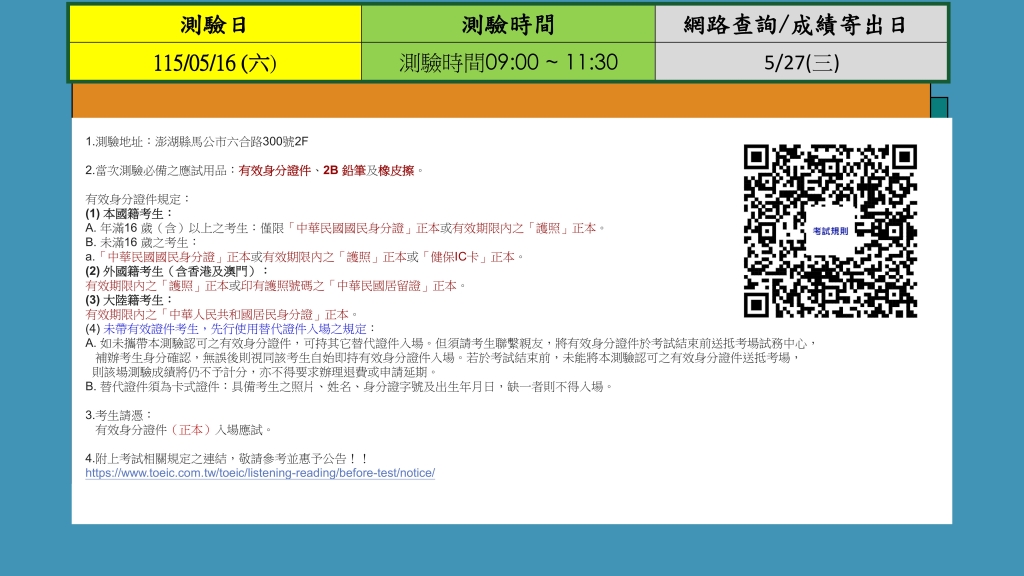Image resolution: width=1024 pixels, height=576 pixels.
Task: Click the 測驗時間09:00 ~ 11:30 cell
Action: tap(508, 62)
